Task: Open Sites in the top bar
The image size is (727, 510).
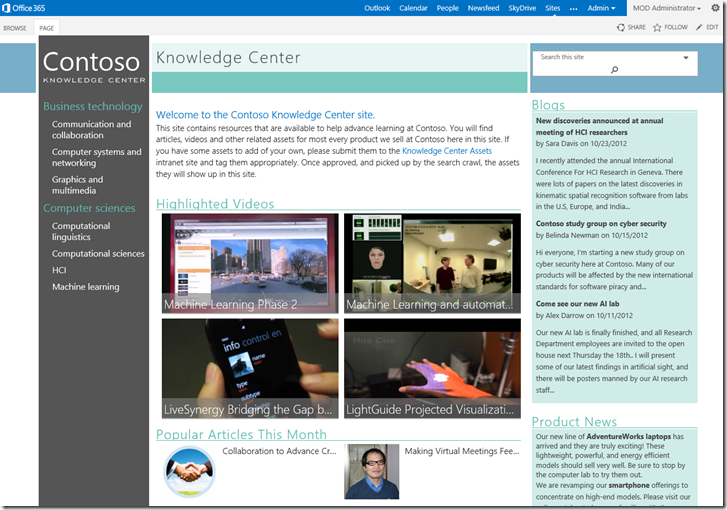Action: click(553, 8)
